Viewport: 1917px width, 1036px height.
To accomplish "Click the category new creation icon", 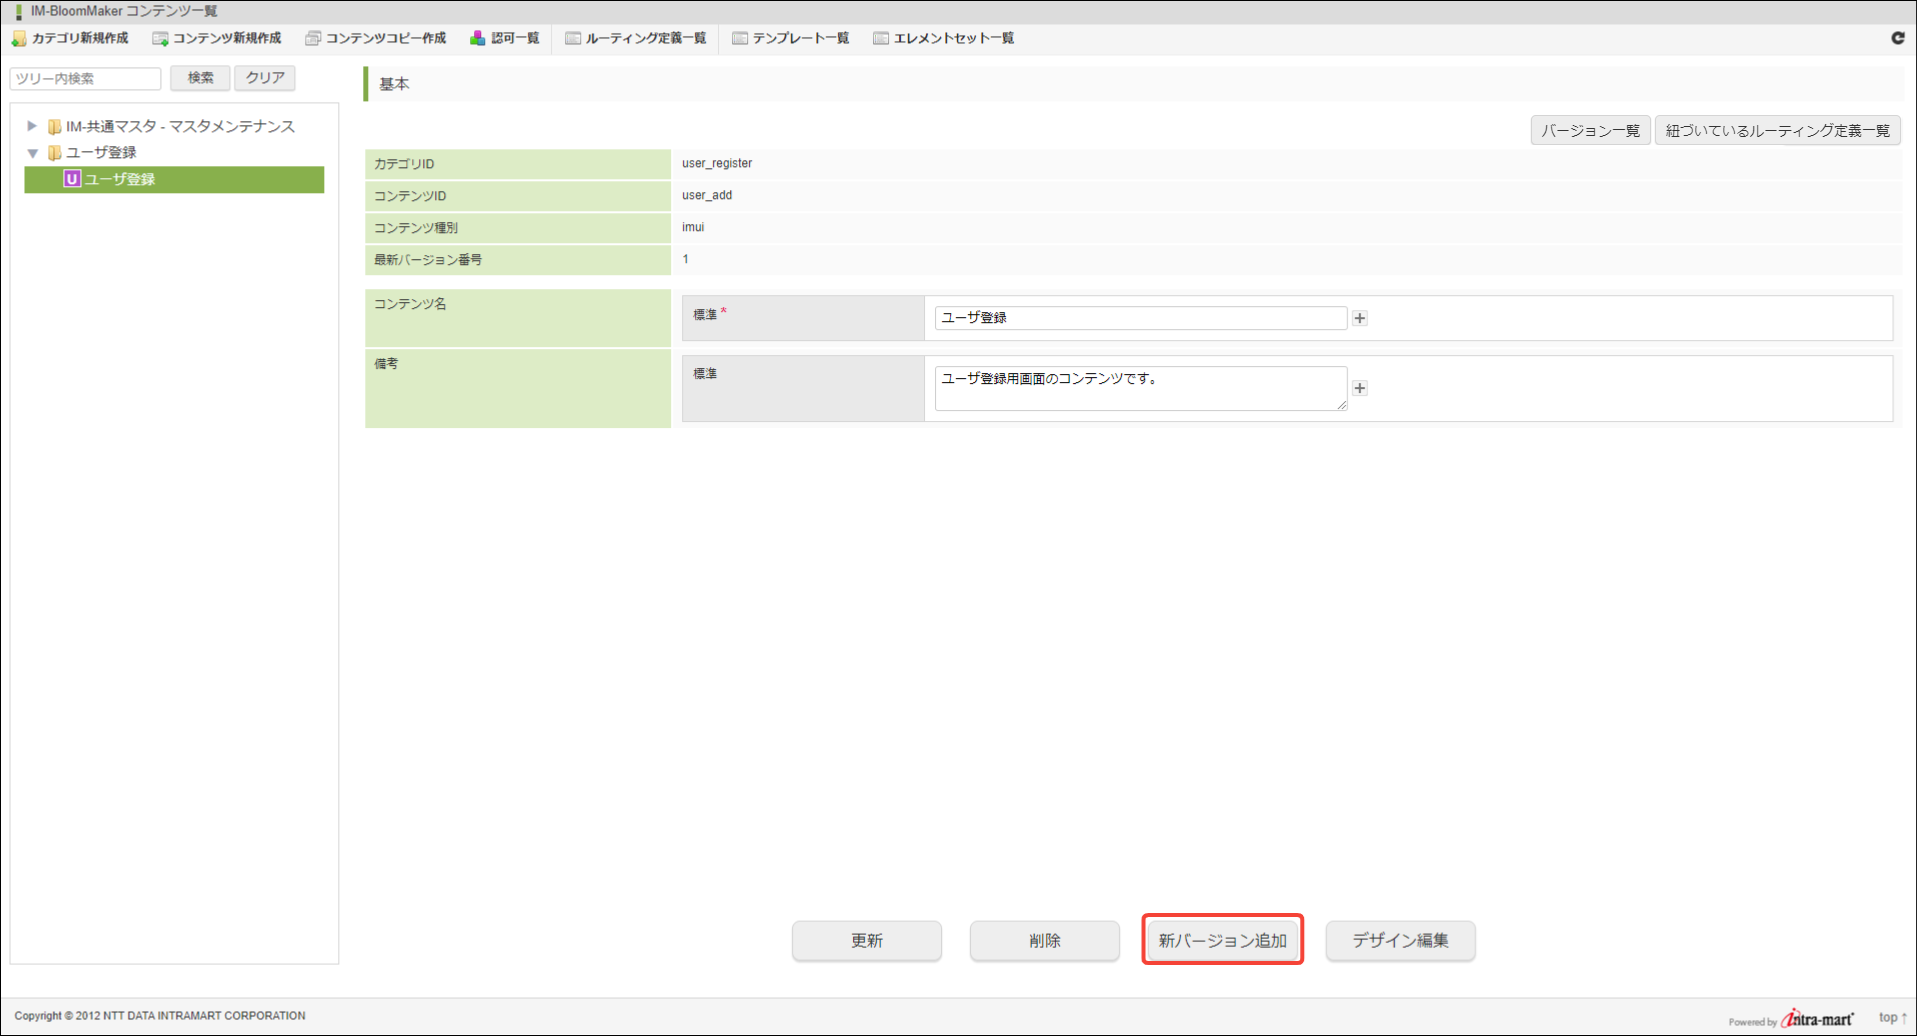I will click(19, 39).
